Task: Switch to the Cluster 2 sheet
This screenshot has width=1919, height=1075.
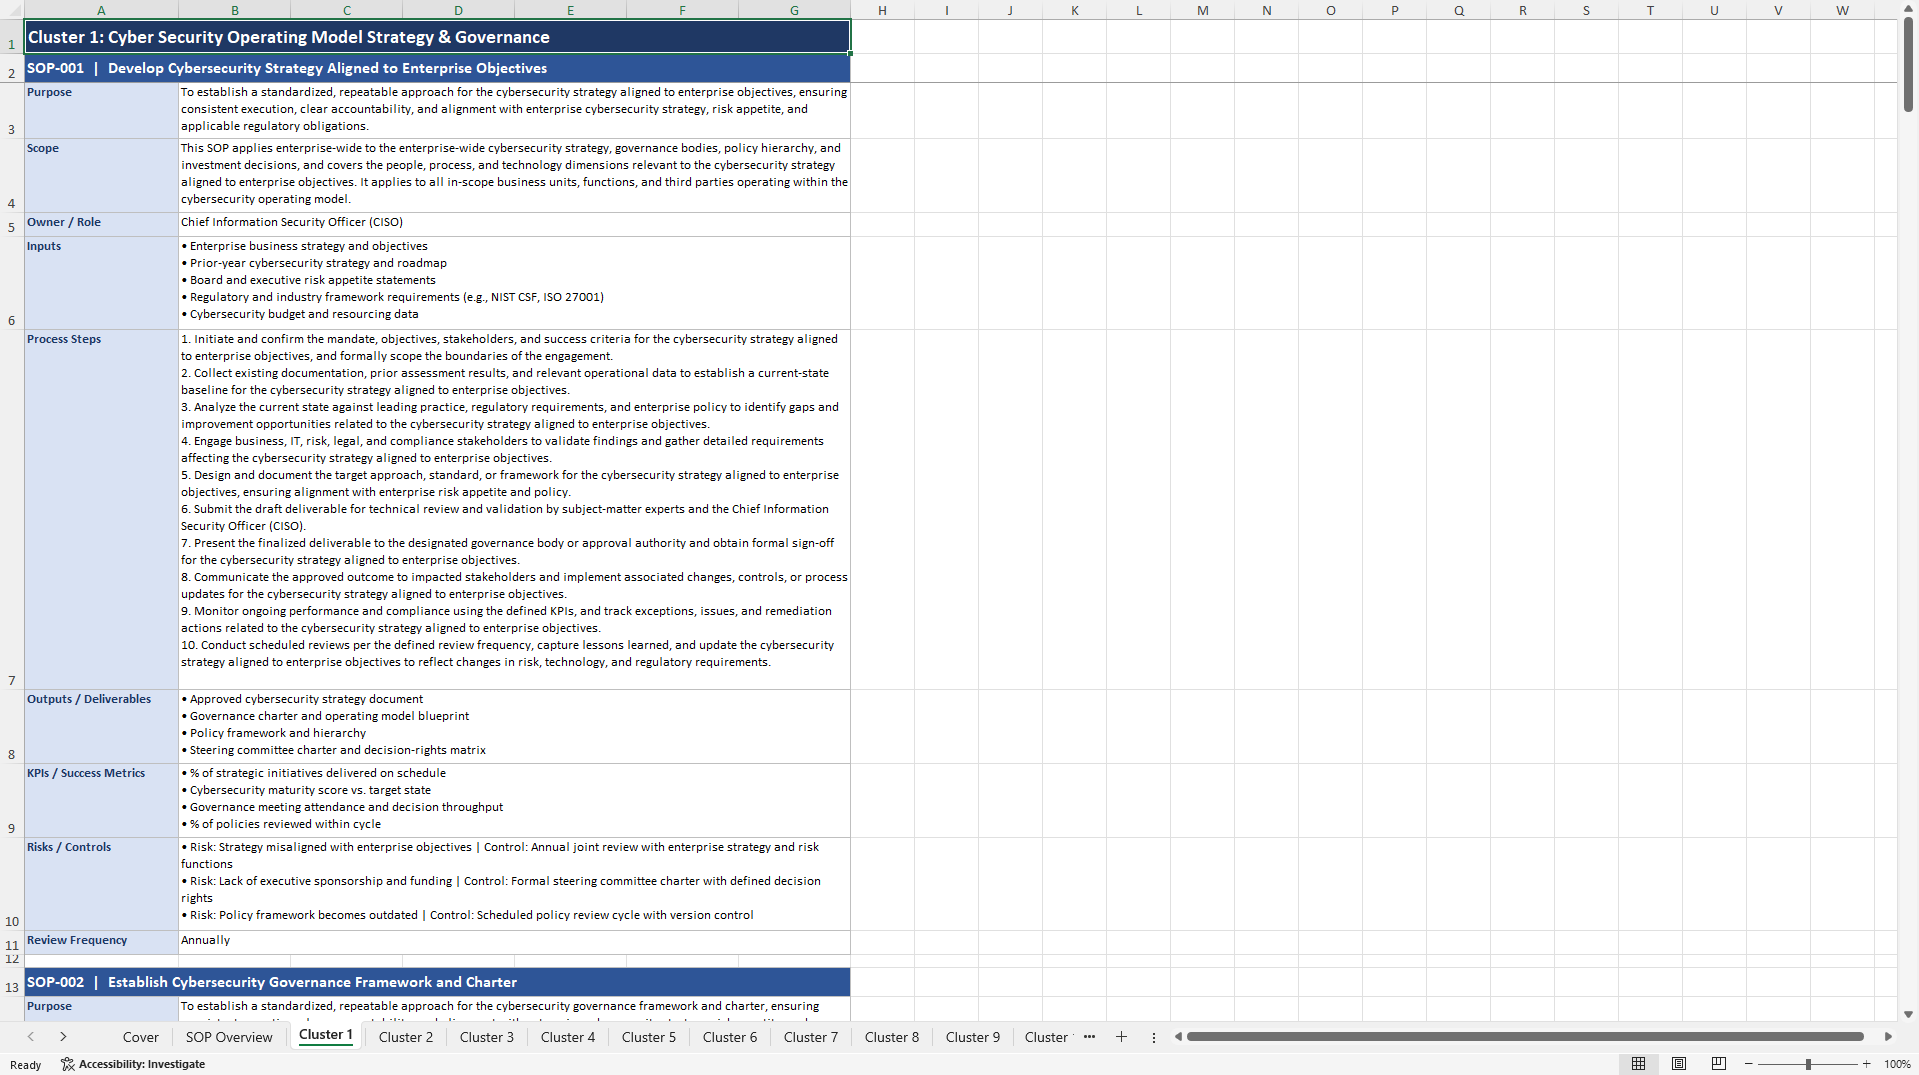Action: pyautogui.click(x=406, y=1037)
